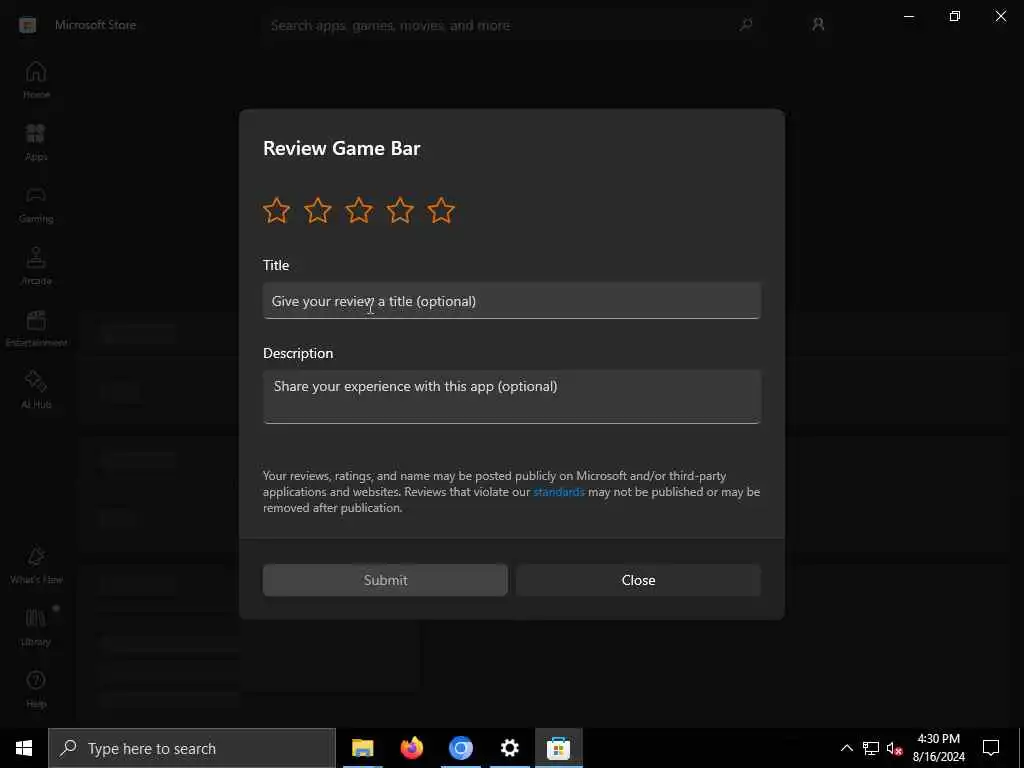Rate Game Bar one star

[x=276, y=210]
